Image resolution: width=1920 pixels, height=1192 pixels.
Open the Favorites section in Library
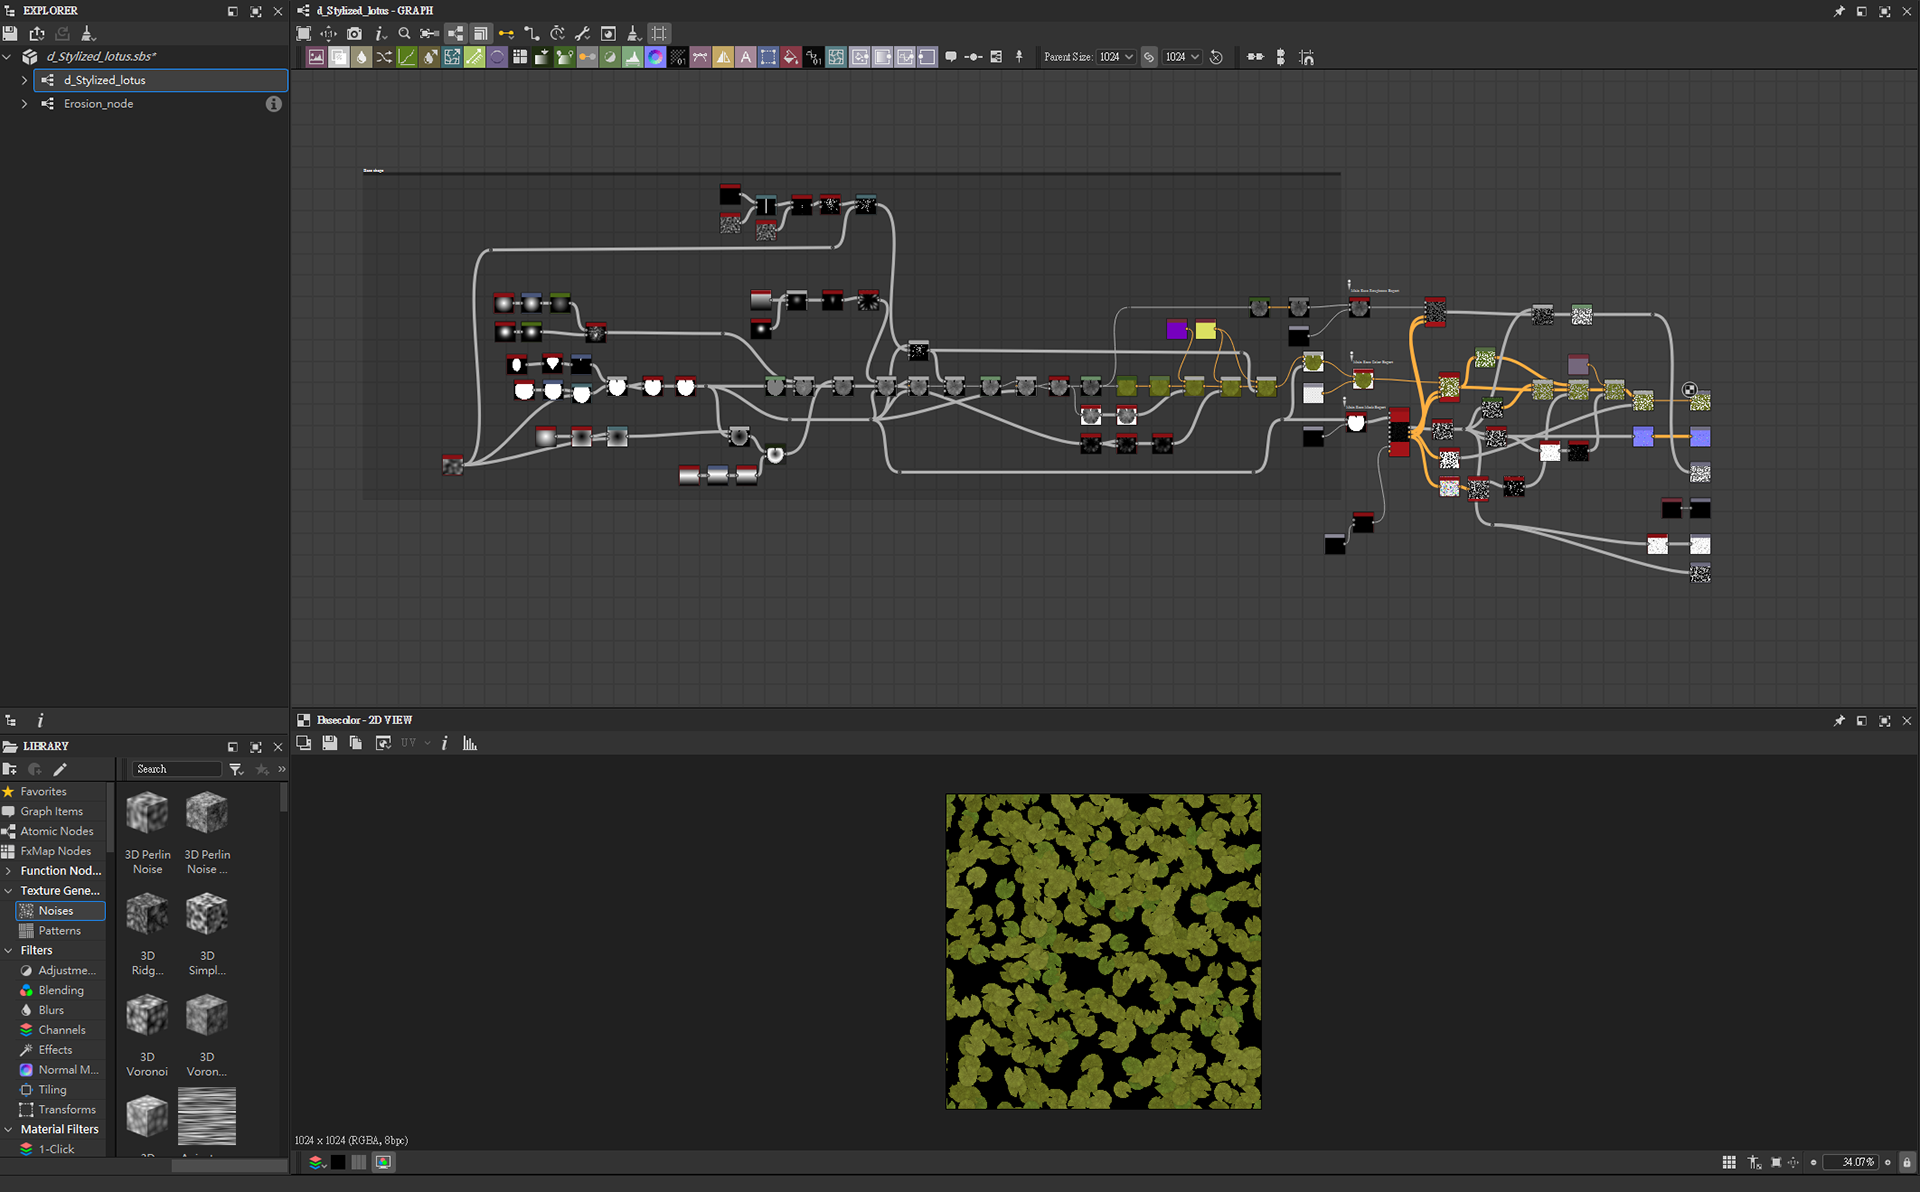(43, 791)
